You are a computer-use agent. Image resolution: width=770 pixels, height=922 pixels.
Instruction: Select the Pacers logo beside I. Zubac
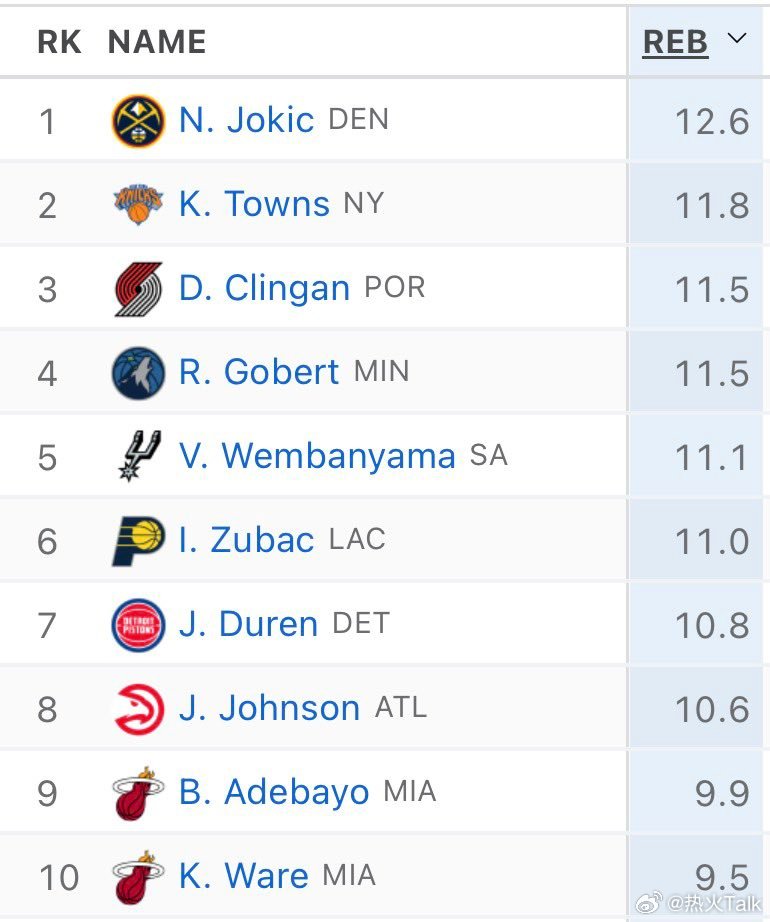coord(137,539)
